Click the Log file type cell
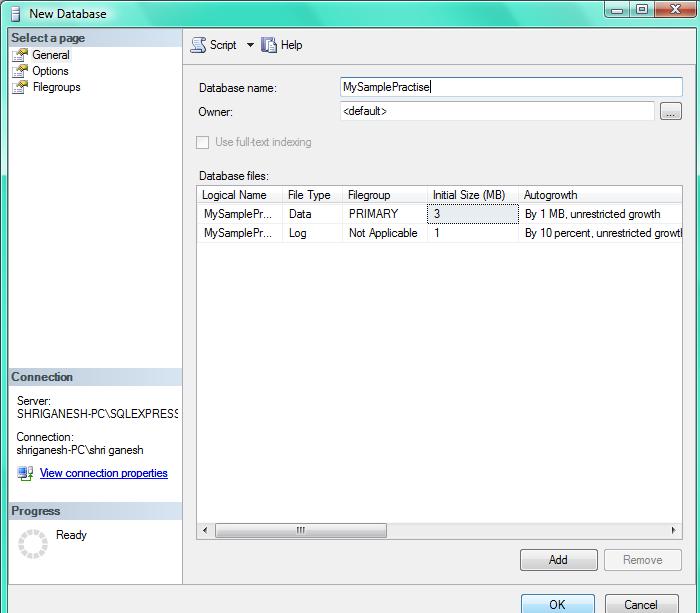This screenshot has width=700, height=613. coord(312,233)
